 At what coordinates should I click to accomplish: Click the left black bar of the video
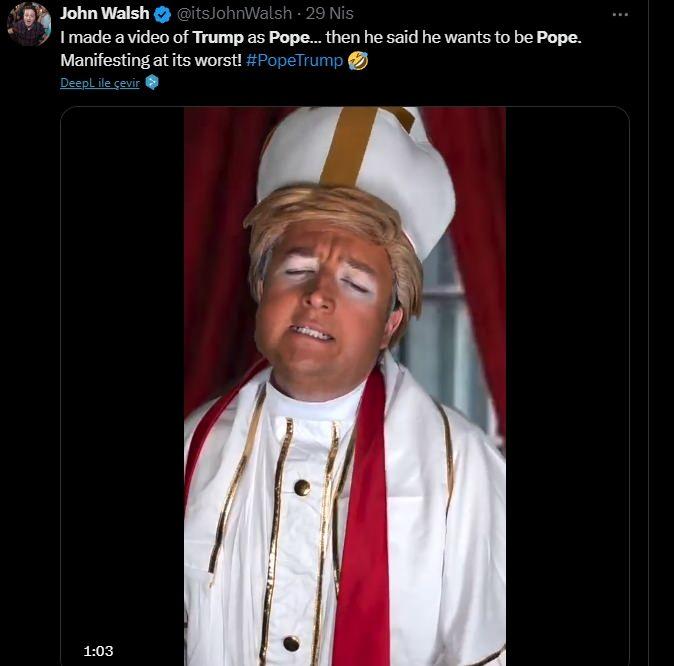(123, 386)
